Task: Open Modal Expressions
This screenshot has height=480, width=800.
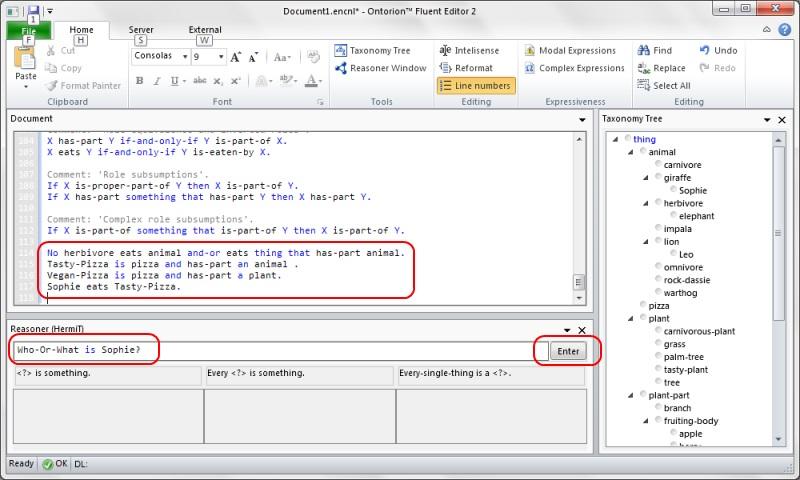Action: [570, 50]
